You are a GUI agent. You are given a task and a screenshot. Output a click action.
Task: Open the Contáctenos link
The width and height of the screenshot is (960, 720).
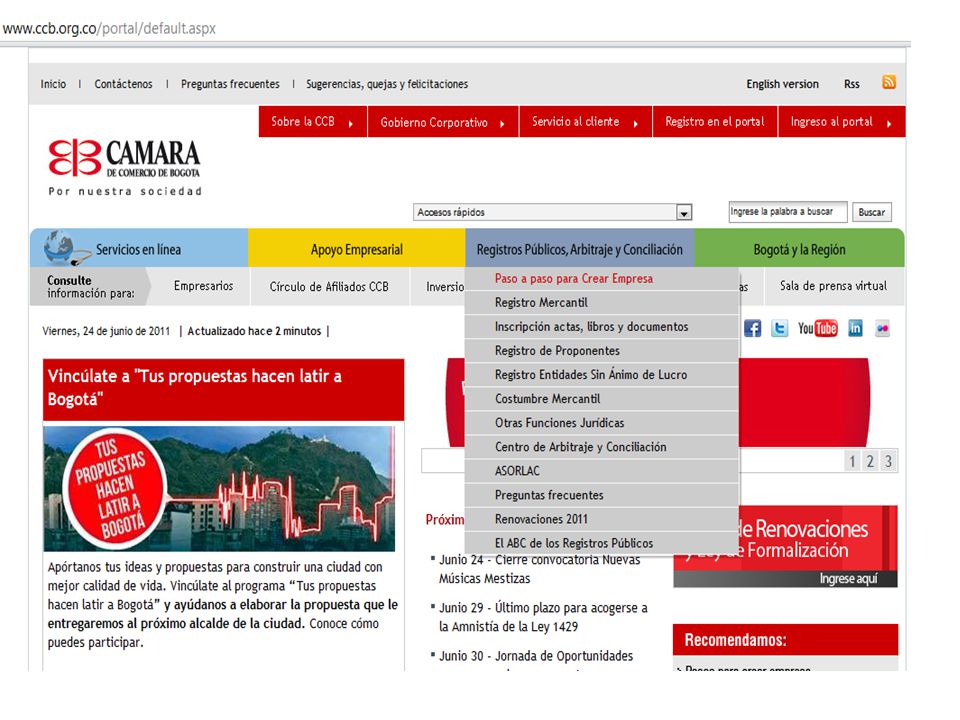[123, 84]
